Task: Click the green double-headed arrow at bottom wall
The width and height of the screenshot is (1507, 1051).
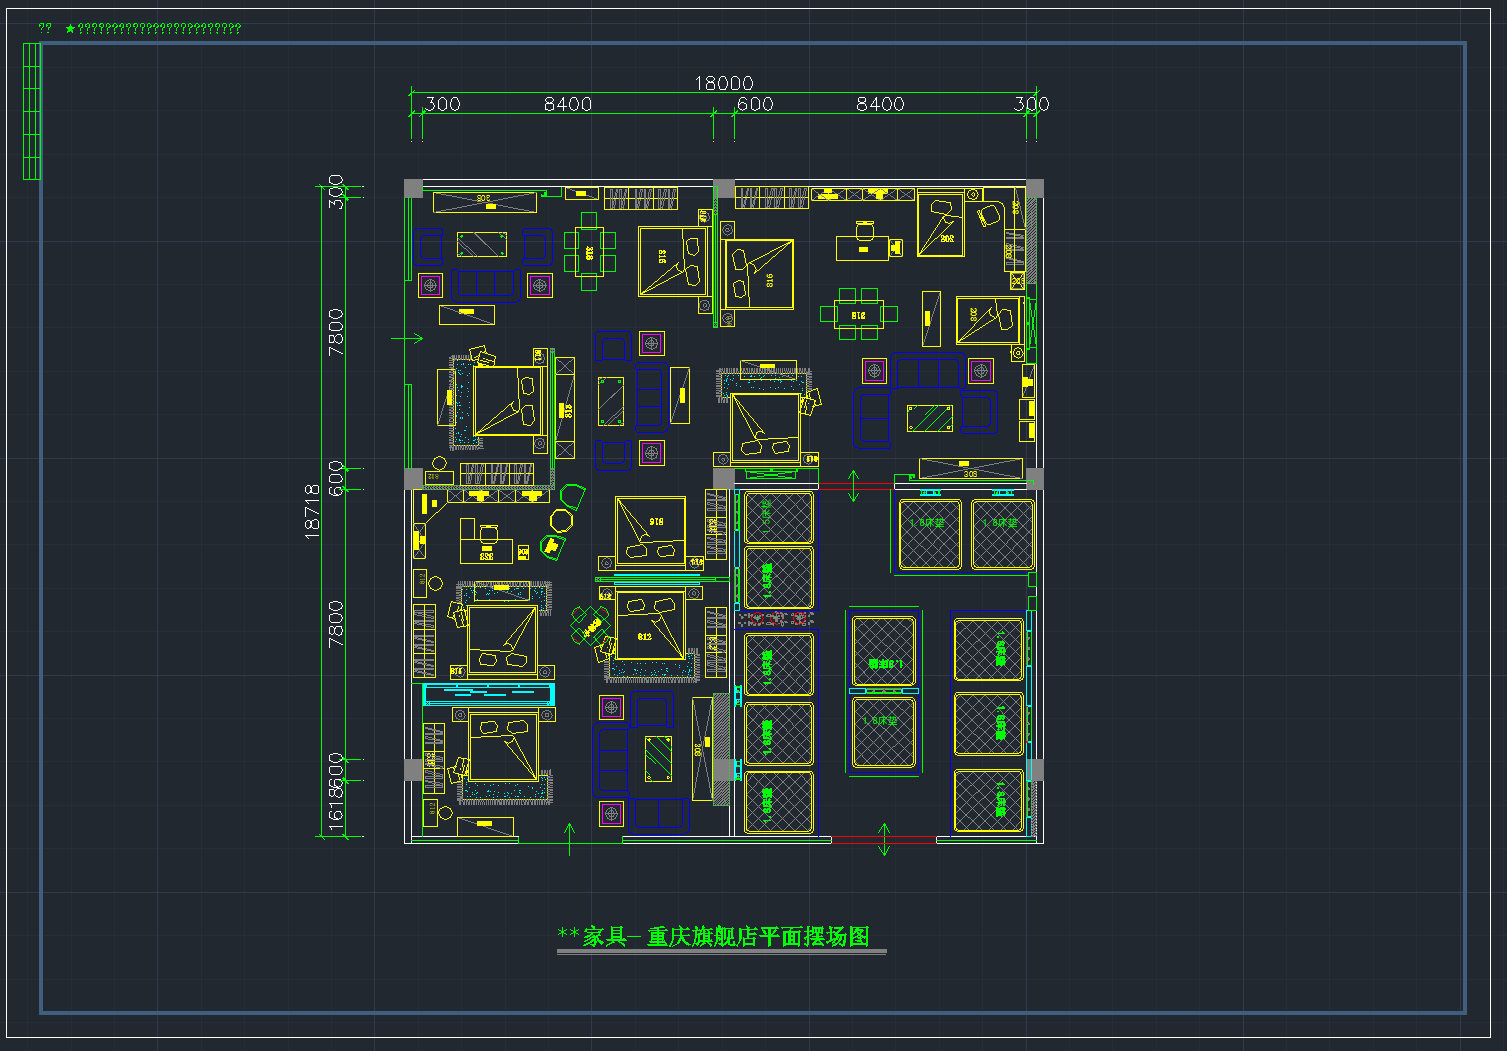Action: pos(884,839)
